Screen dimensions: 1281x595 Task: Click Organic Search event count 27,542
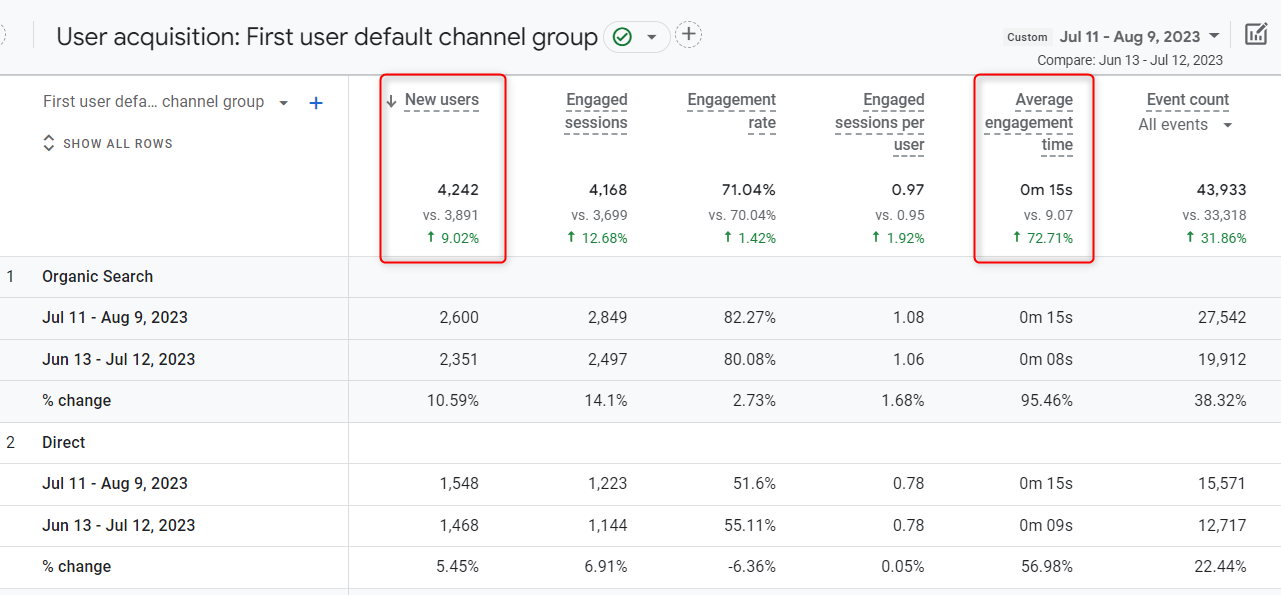click(x=1221, y=318)
